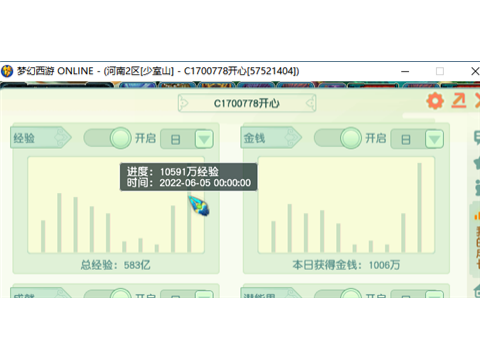Viewport: 480px width, 360px height.
Task: Click the 总经验: 583亿 label
Action: (x=115, y=265)
